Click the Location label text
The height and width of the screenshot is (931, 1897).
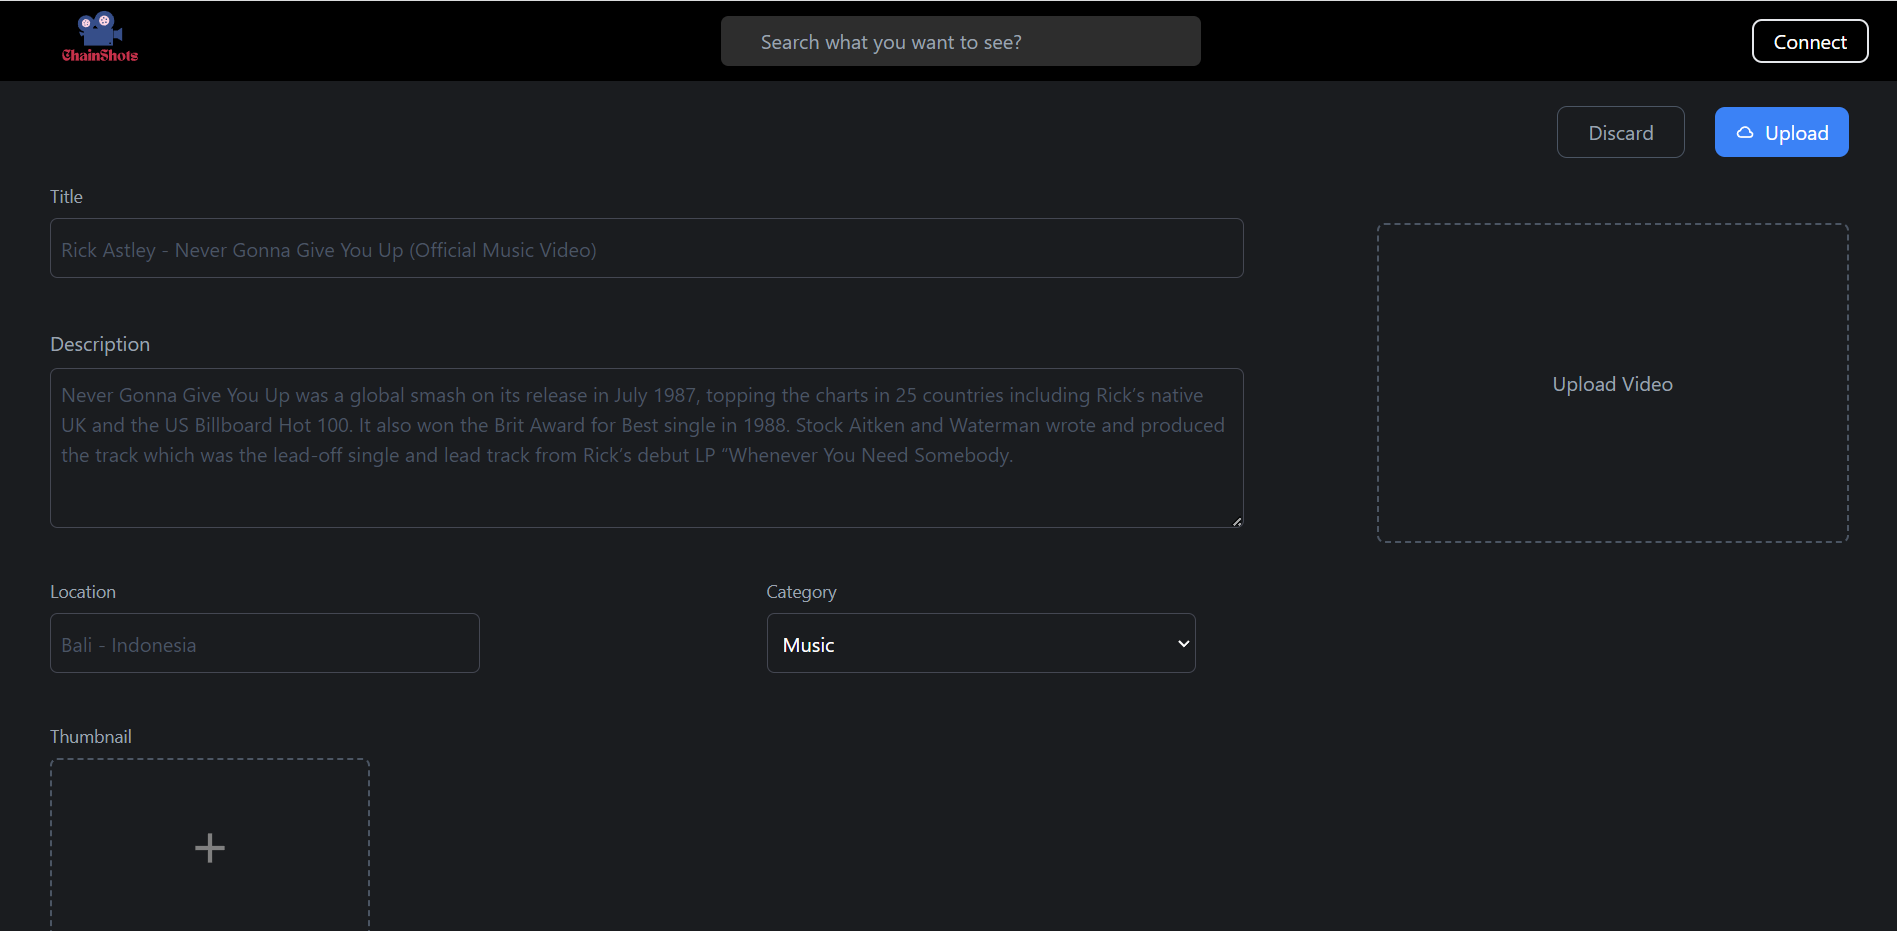(x=83, y=592)
